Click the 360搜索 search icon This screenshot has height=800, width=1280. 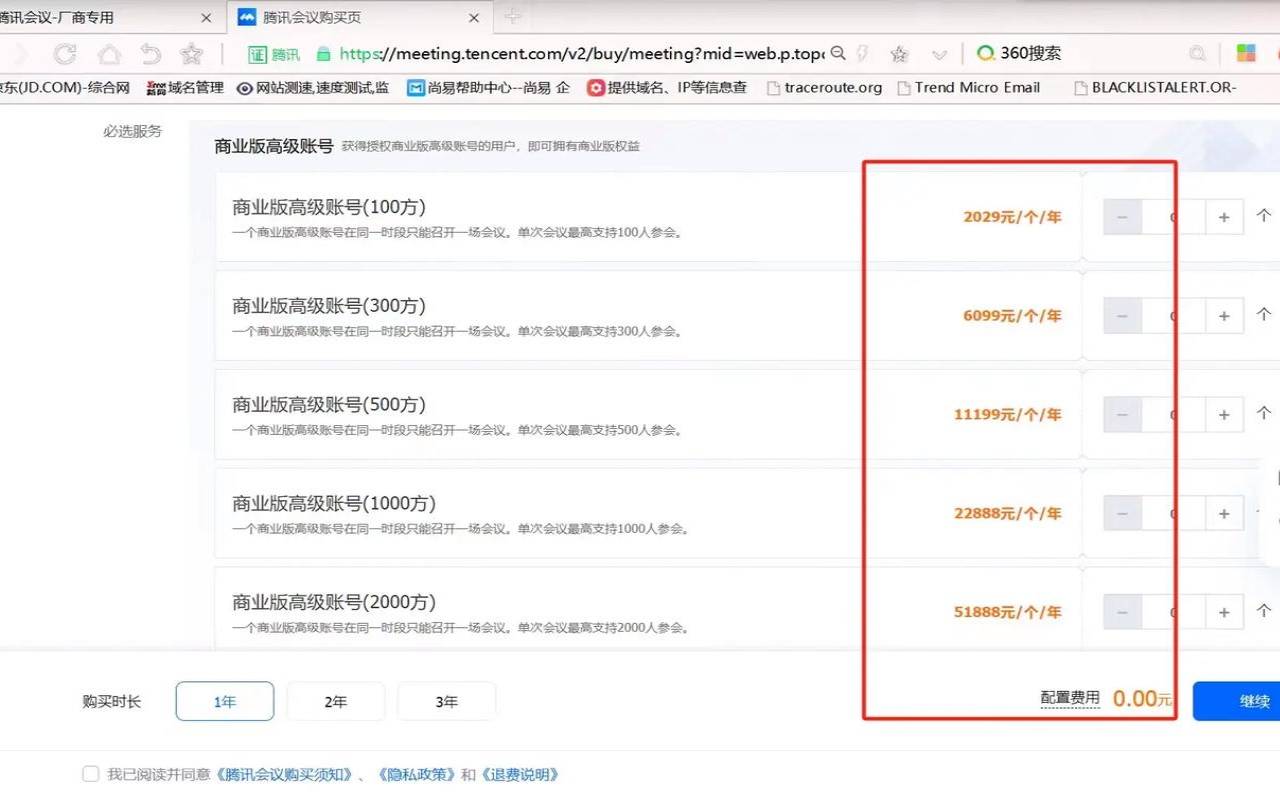986,53
